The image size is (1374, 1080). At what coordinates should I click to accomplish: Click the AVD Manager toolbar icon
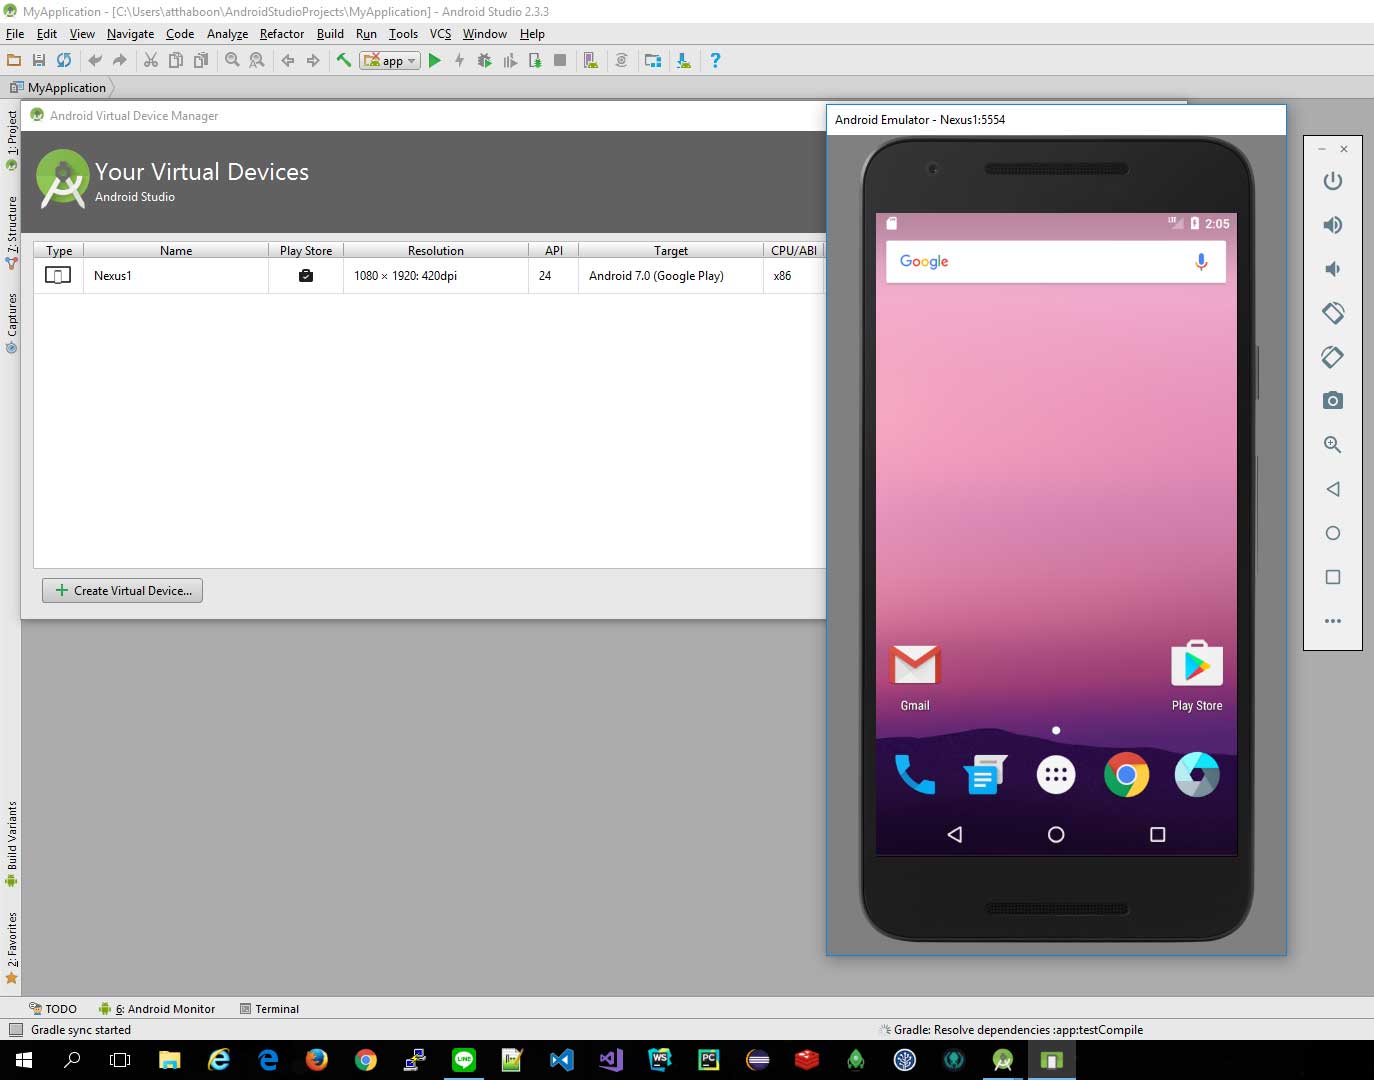[x=591, y=60]
